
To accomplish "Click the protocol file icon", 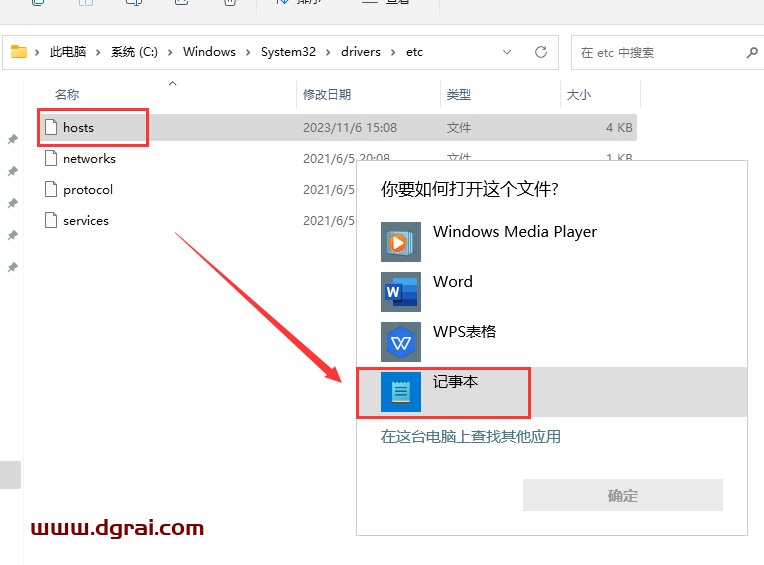I will click(x=51, y=189).
